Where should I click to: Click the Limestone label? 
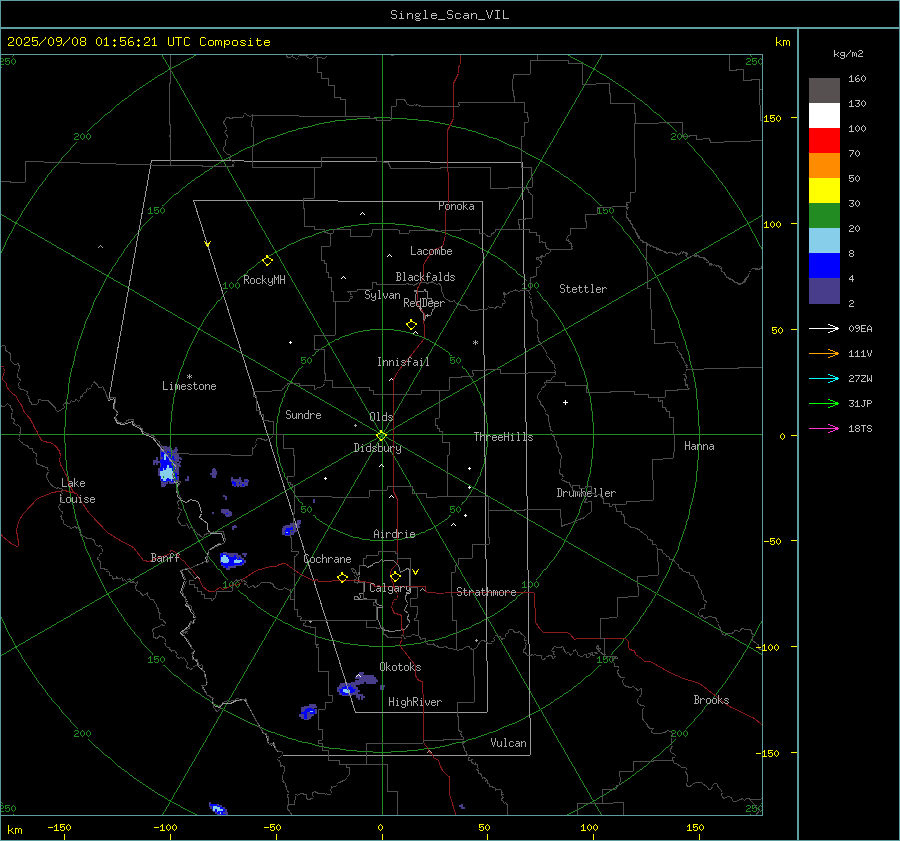189,386
